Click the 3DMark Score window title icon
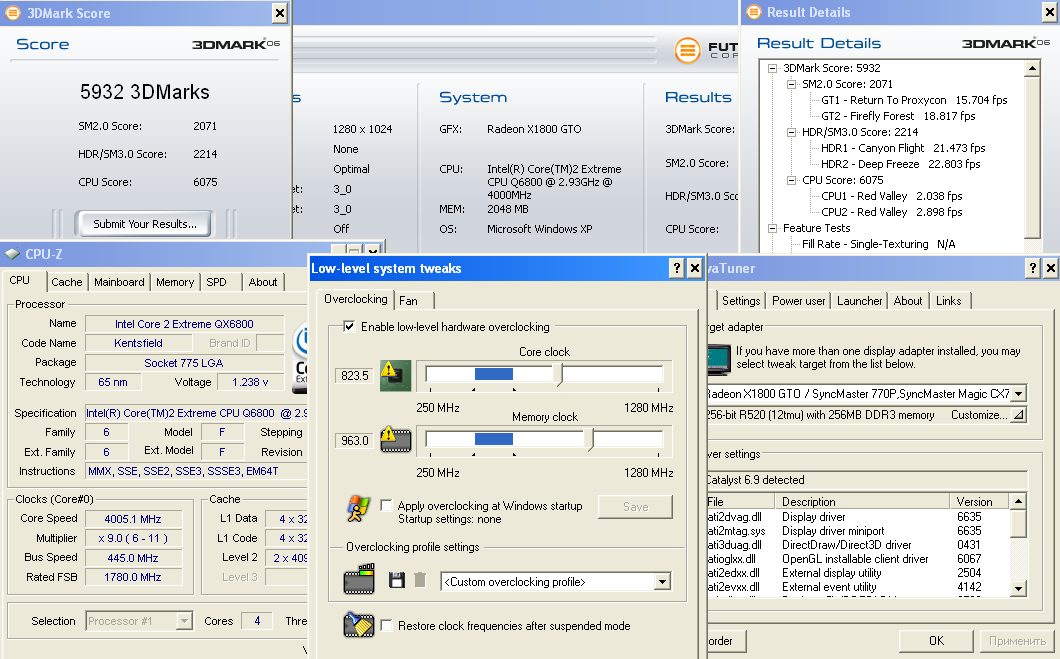 point(13,13)
